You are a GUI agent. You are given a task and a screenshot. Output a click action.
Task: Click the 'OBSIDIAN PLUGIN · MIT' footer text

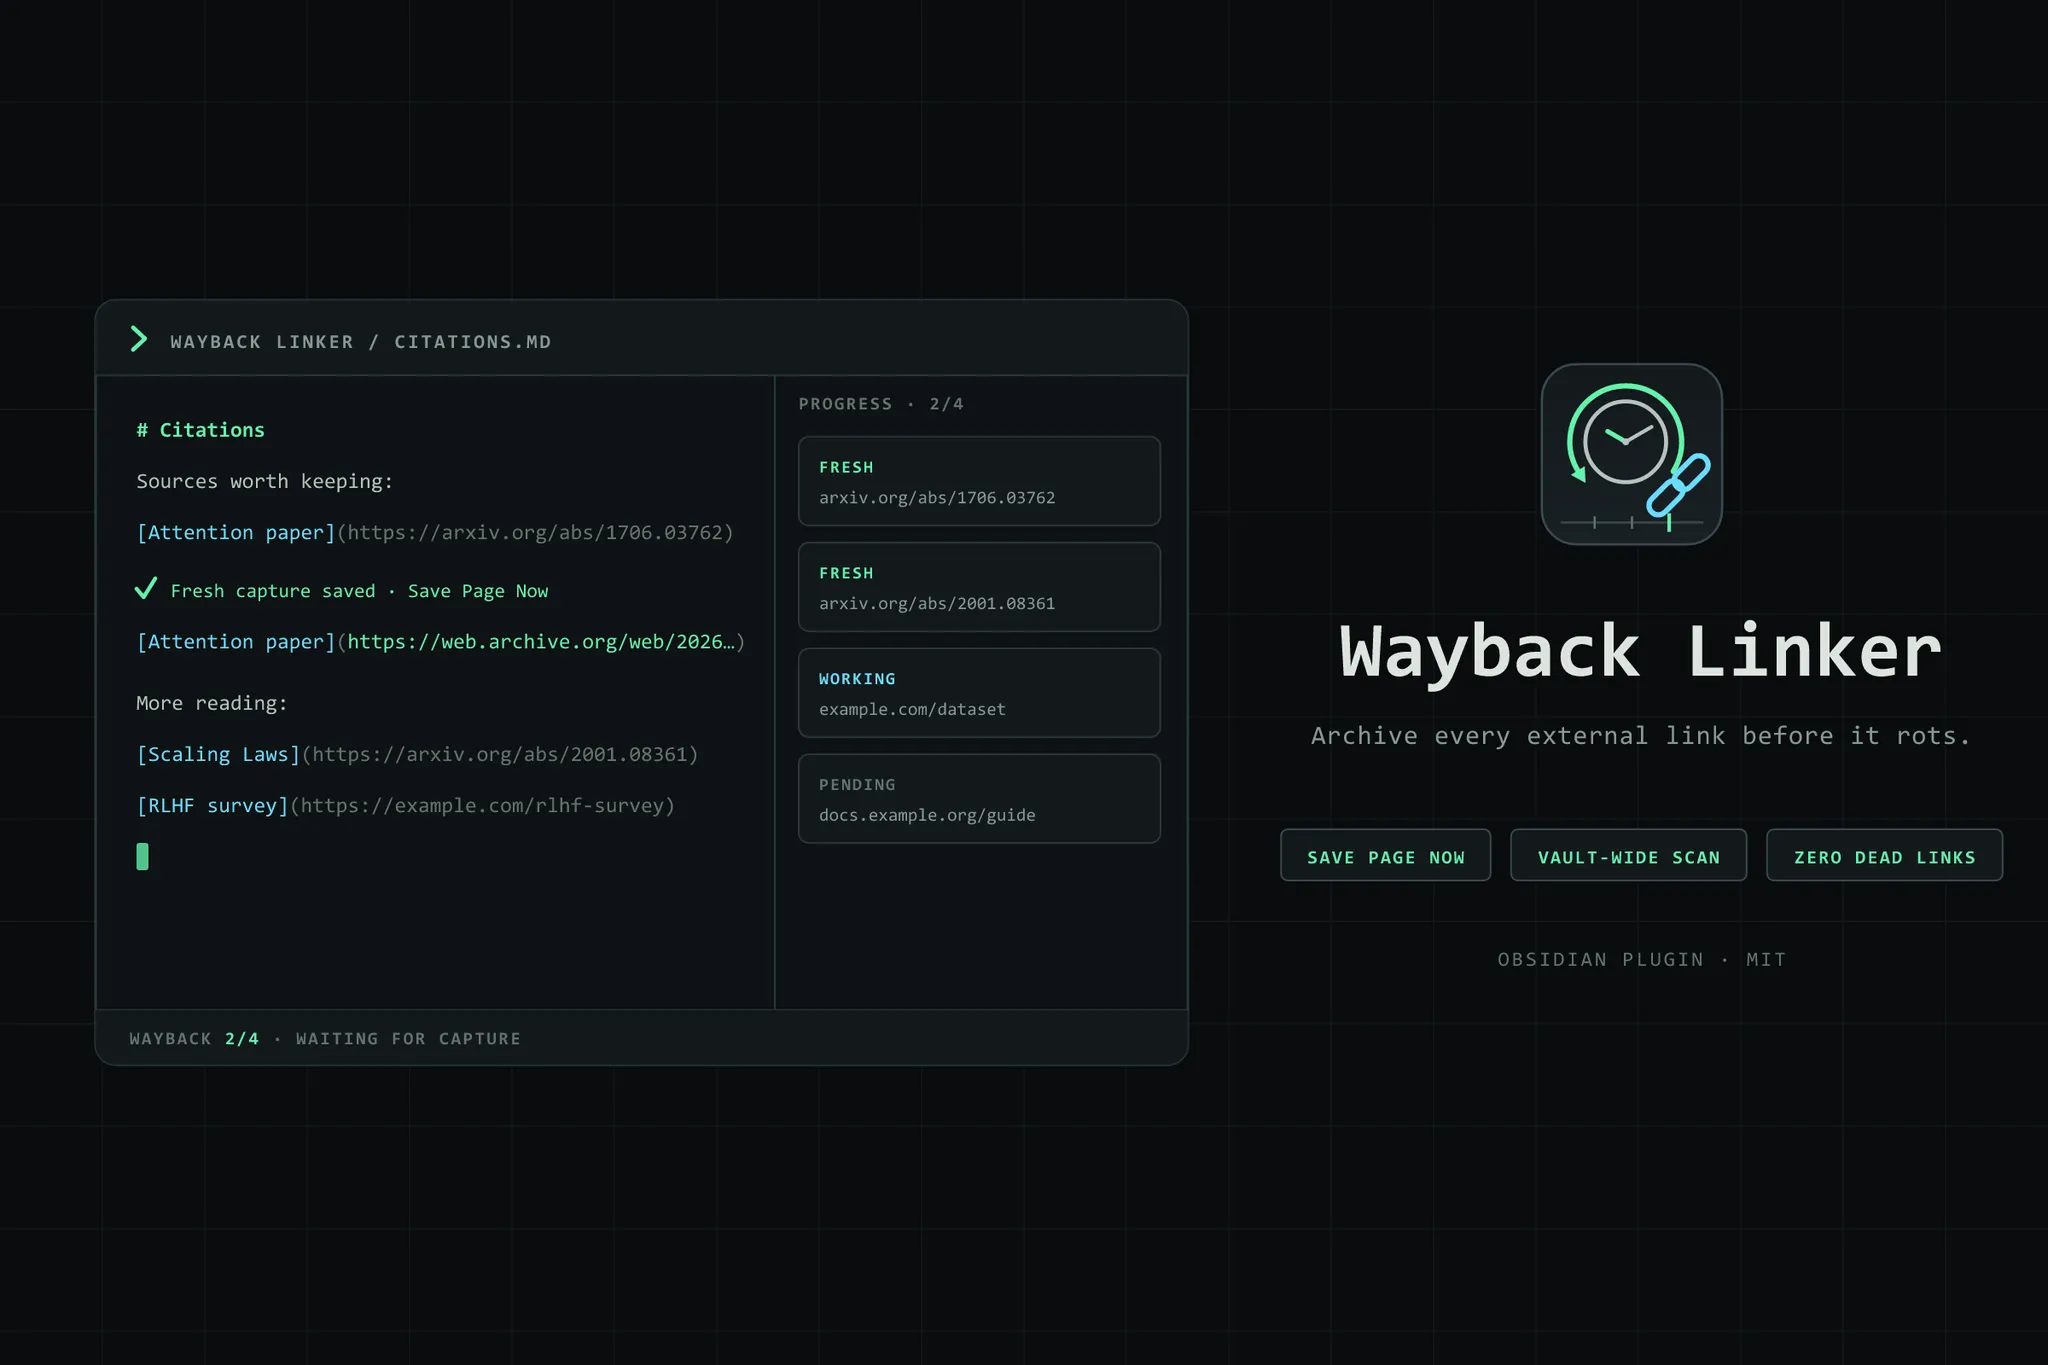1641,960
